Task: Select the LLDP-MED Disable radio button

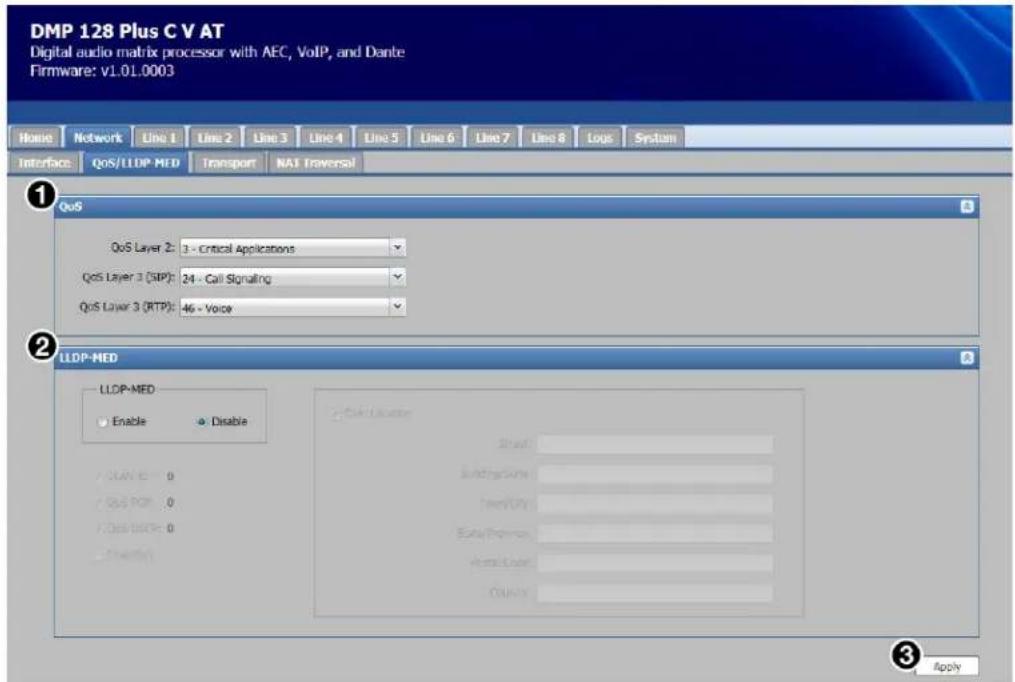Action: pyautogui.click(x=201, y=422)
